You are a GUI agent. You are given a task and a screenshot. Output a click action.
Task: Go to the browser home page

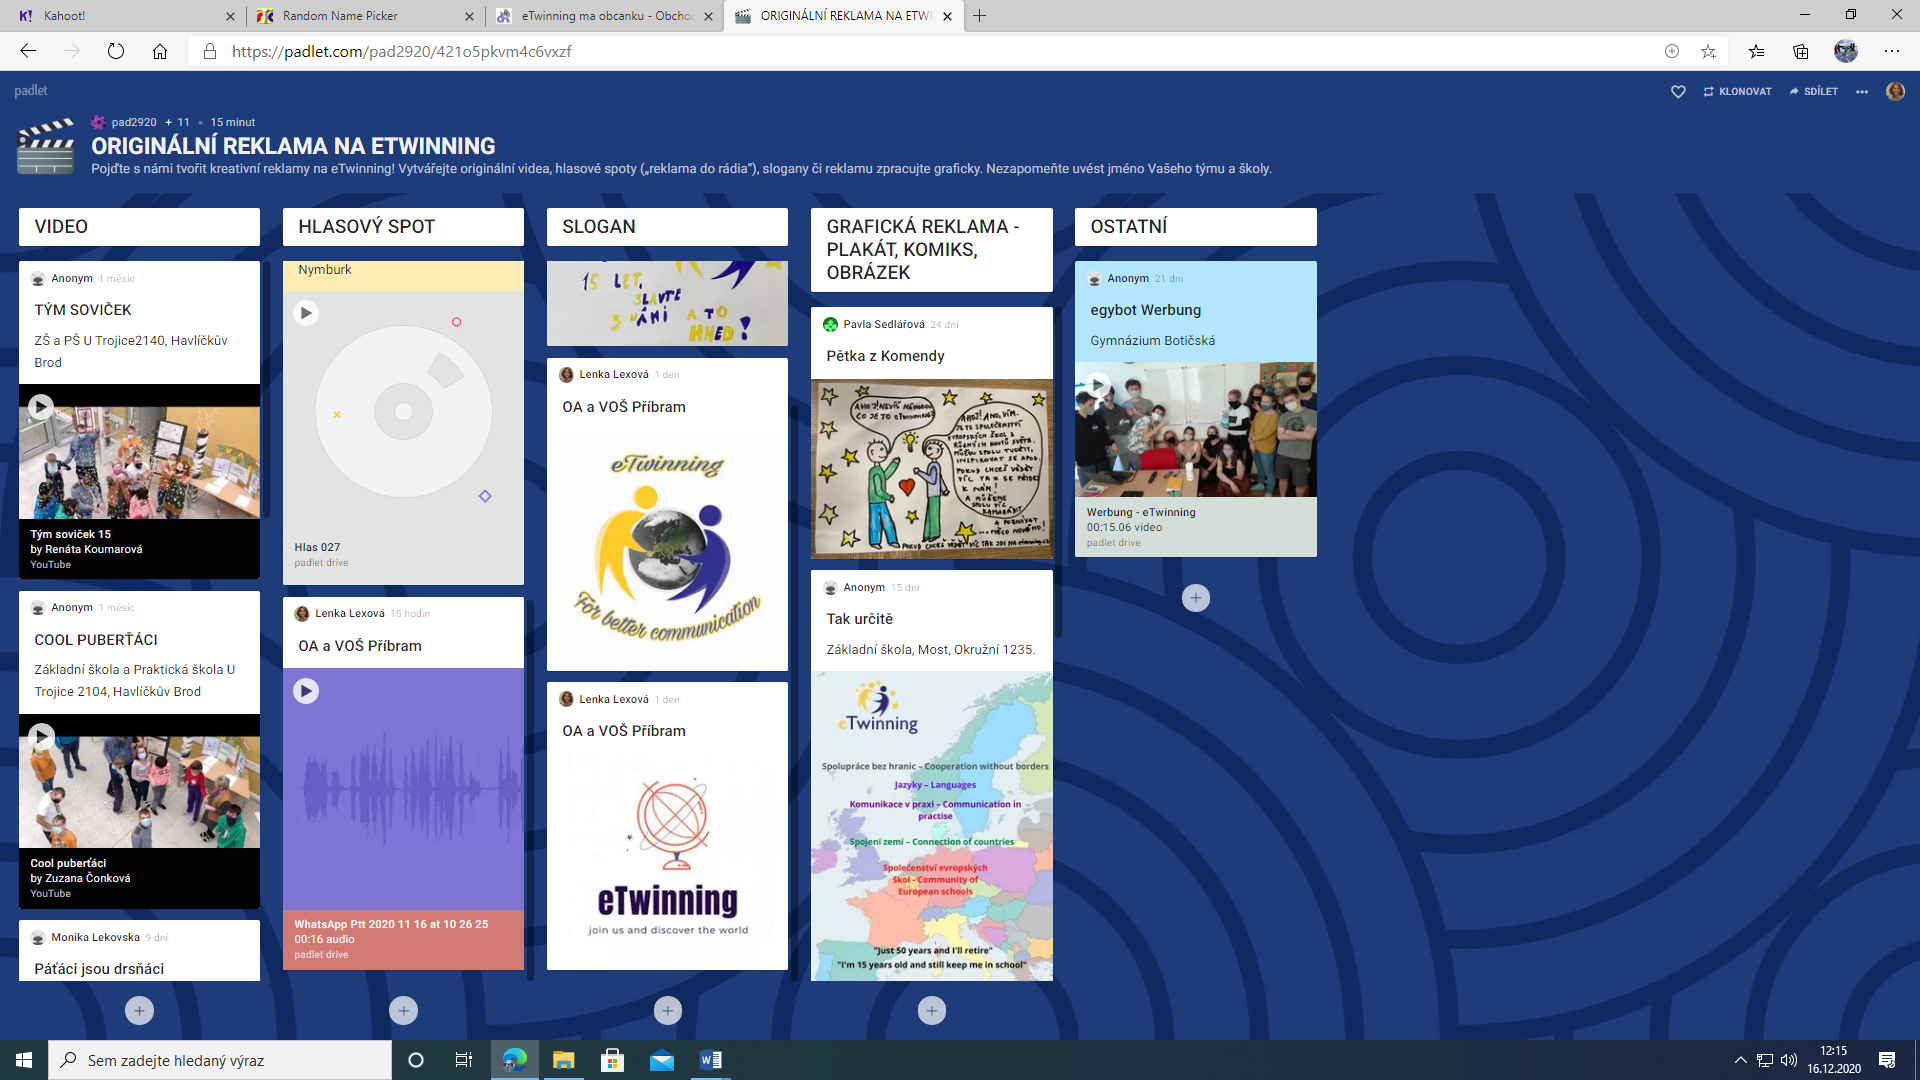160,51
